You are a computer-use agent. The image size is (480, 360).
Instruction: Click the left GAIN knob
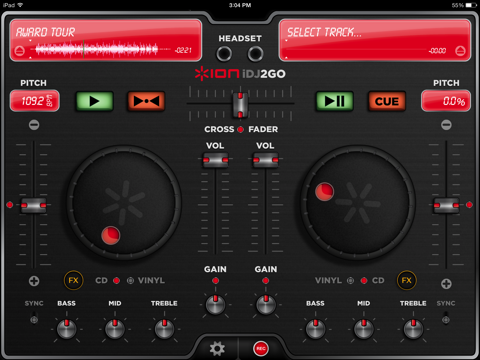click(x=215, y=305)
